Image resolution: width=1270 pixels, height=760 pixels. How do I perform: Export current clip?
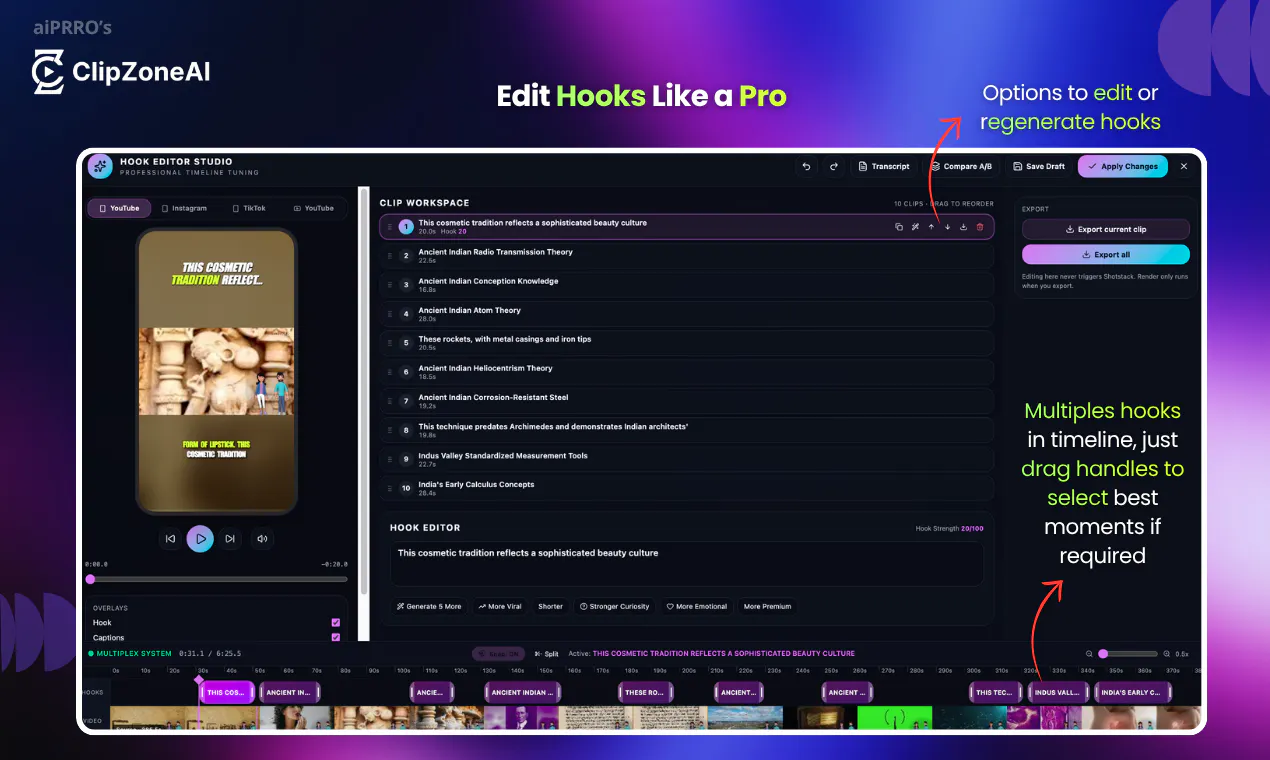[x=1106, y=229]
